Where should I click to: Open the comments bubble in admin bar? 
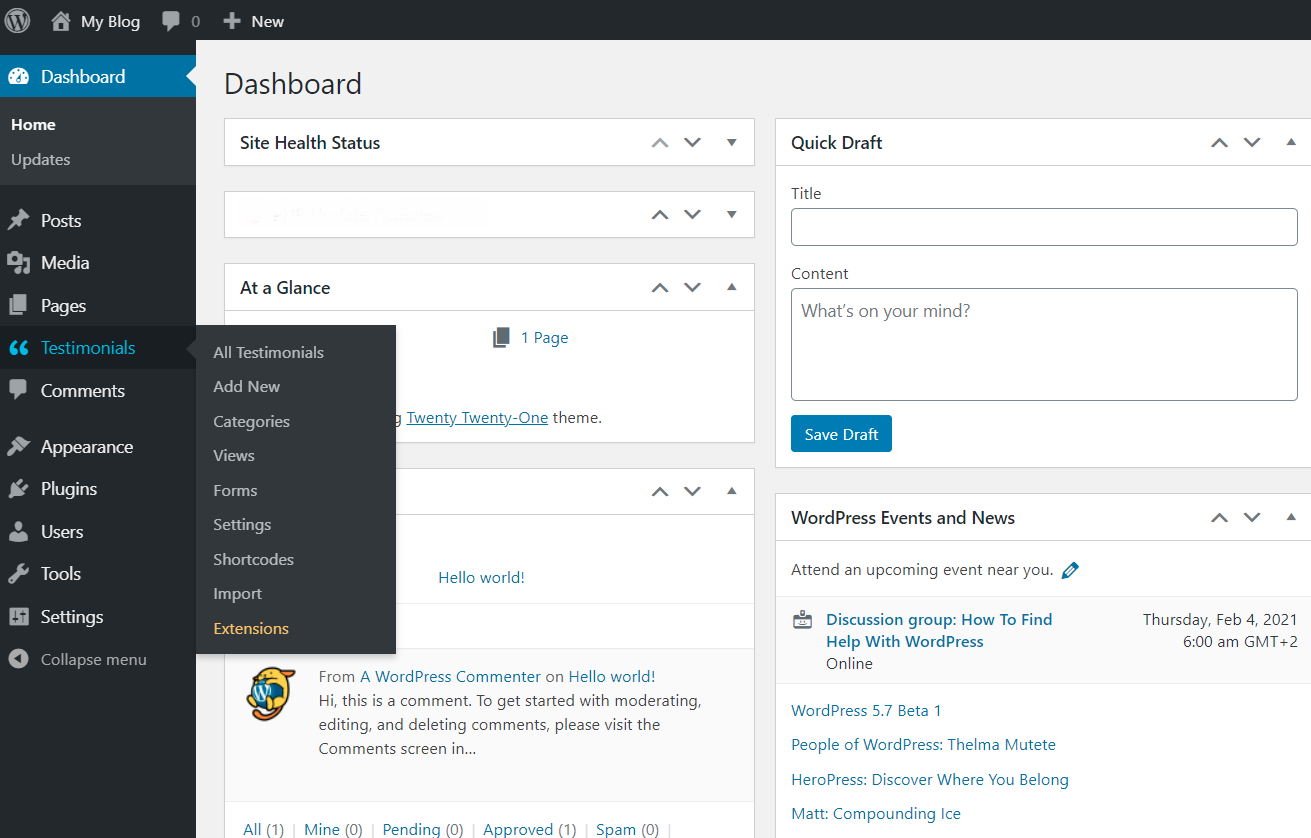click(171, 21)
